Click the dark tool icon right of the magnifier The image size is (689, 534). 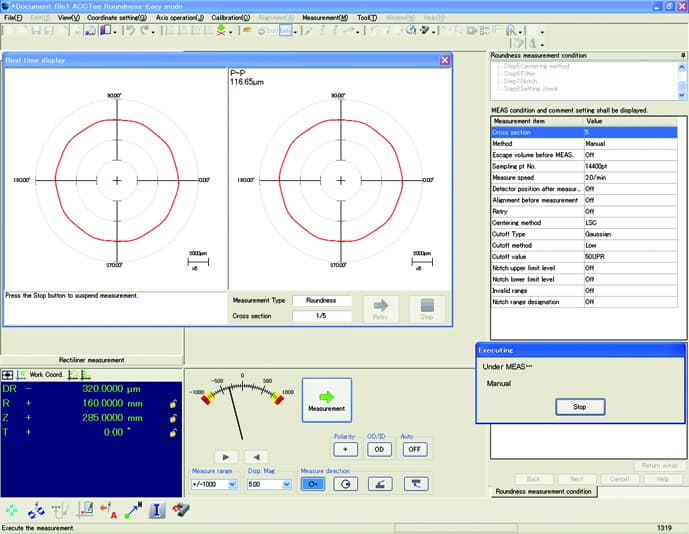(x=425, y=30)
